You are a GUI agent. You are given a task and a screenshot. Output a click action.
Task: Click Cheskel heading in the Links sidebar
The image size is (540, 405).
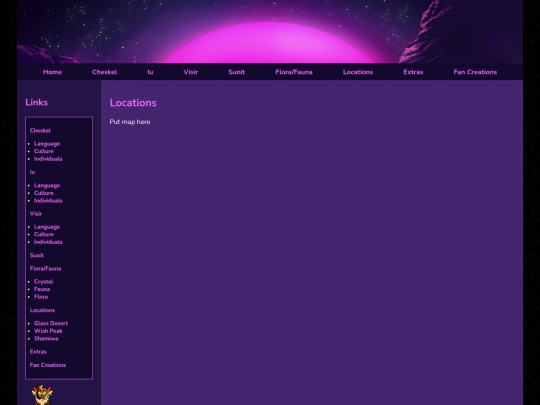[40, 131]
